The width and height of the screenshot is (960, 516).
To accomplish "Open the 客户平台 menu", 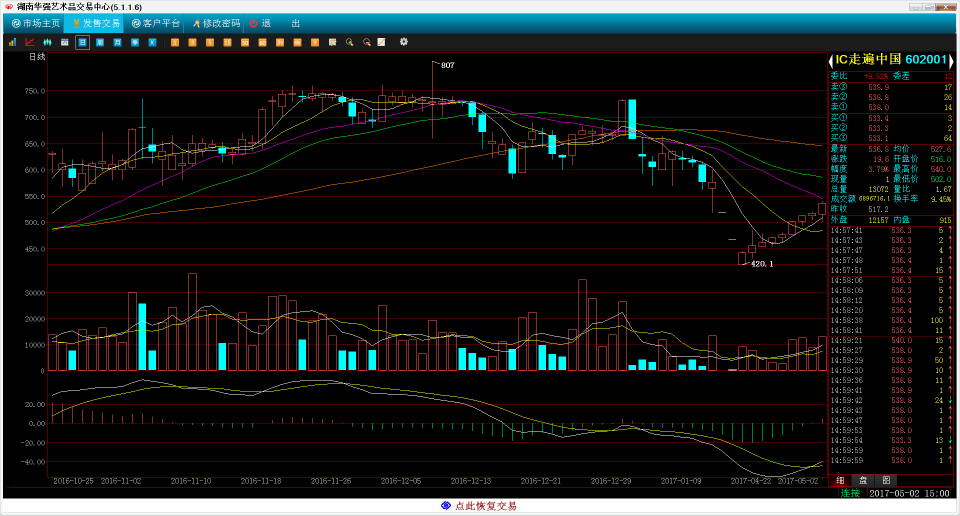I will click(156, 23).
